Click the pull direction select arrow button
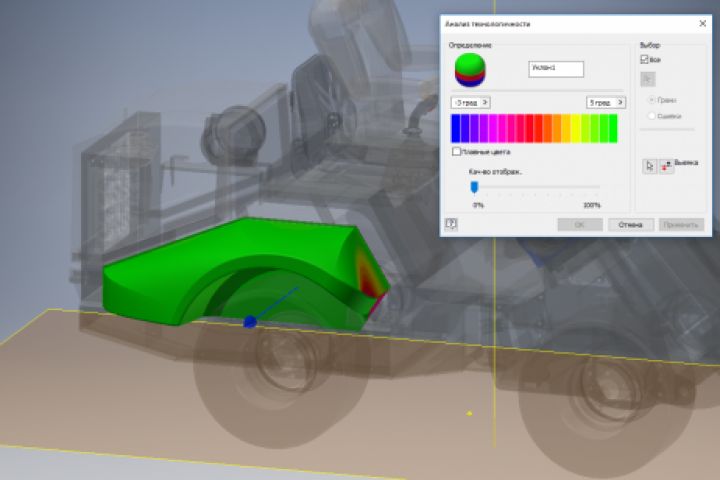 point(649,166)
